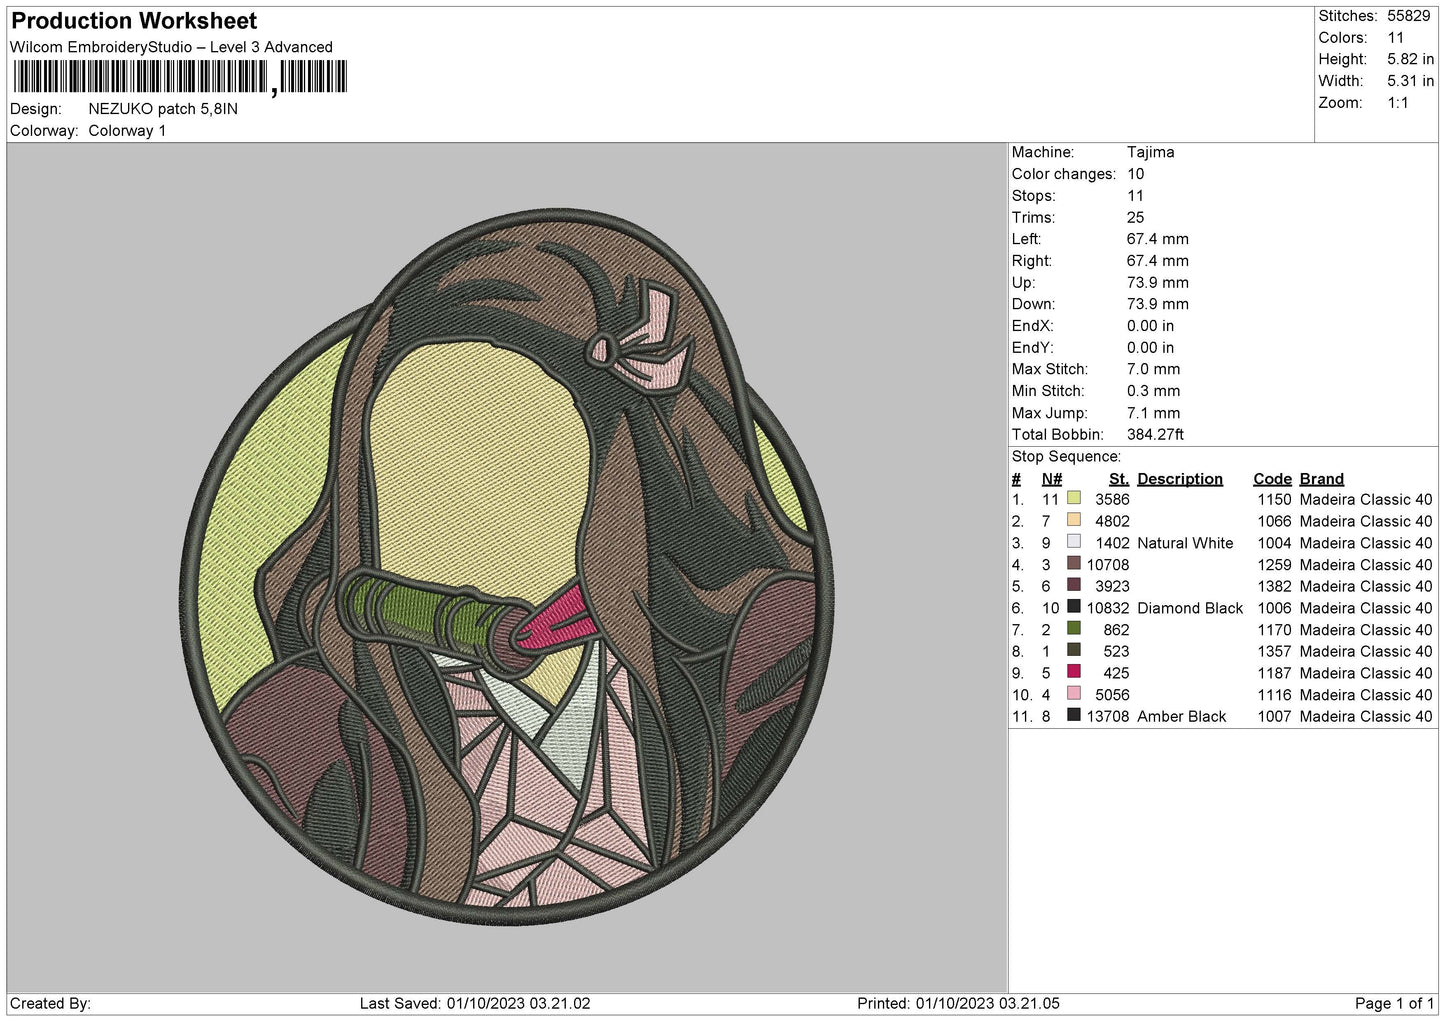The width and height of the screenshot is (1445, 1021).
Task: Click stitch count '4802' in row 2
Action: click(x=1112, y=521)
